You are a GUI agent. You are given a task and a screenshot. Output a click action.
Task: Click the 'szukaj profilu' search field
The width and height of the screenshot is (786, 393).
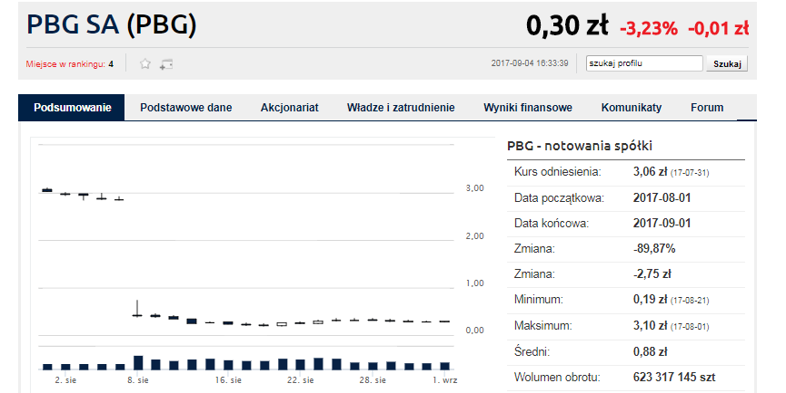pos(645,64)
